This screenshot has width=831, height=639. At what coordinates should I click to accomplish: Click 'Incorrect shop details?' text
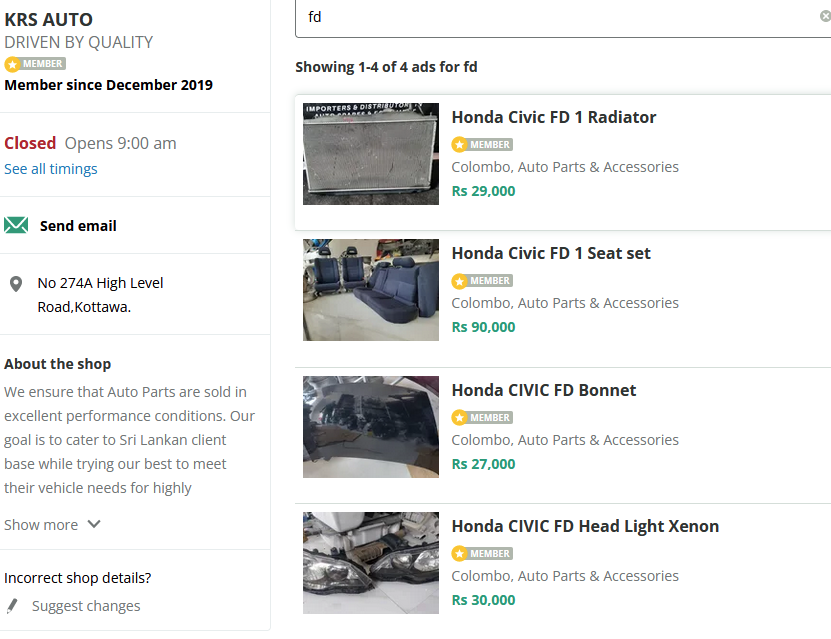(x=77, y=578)
